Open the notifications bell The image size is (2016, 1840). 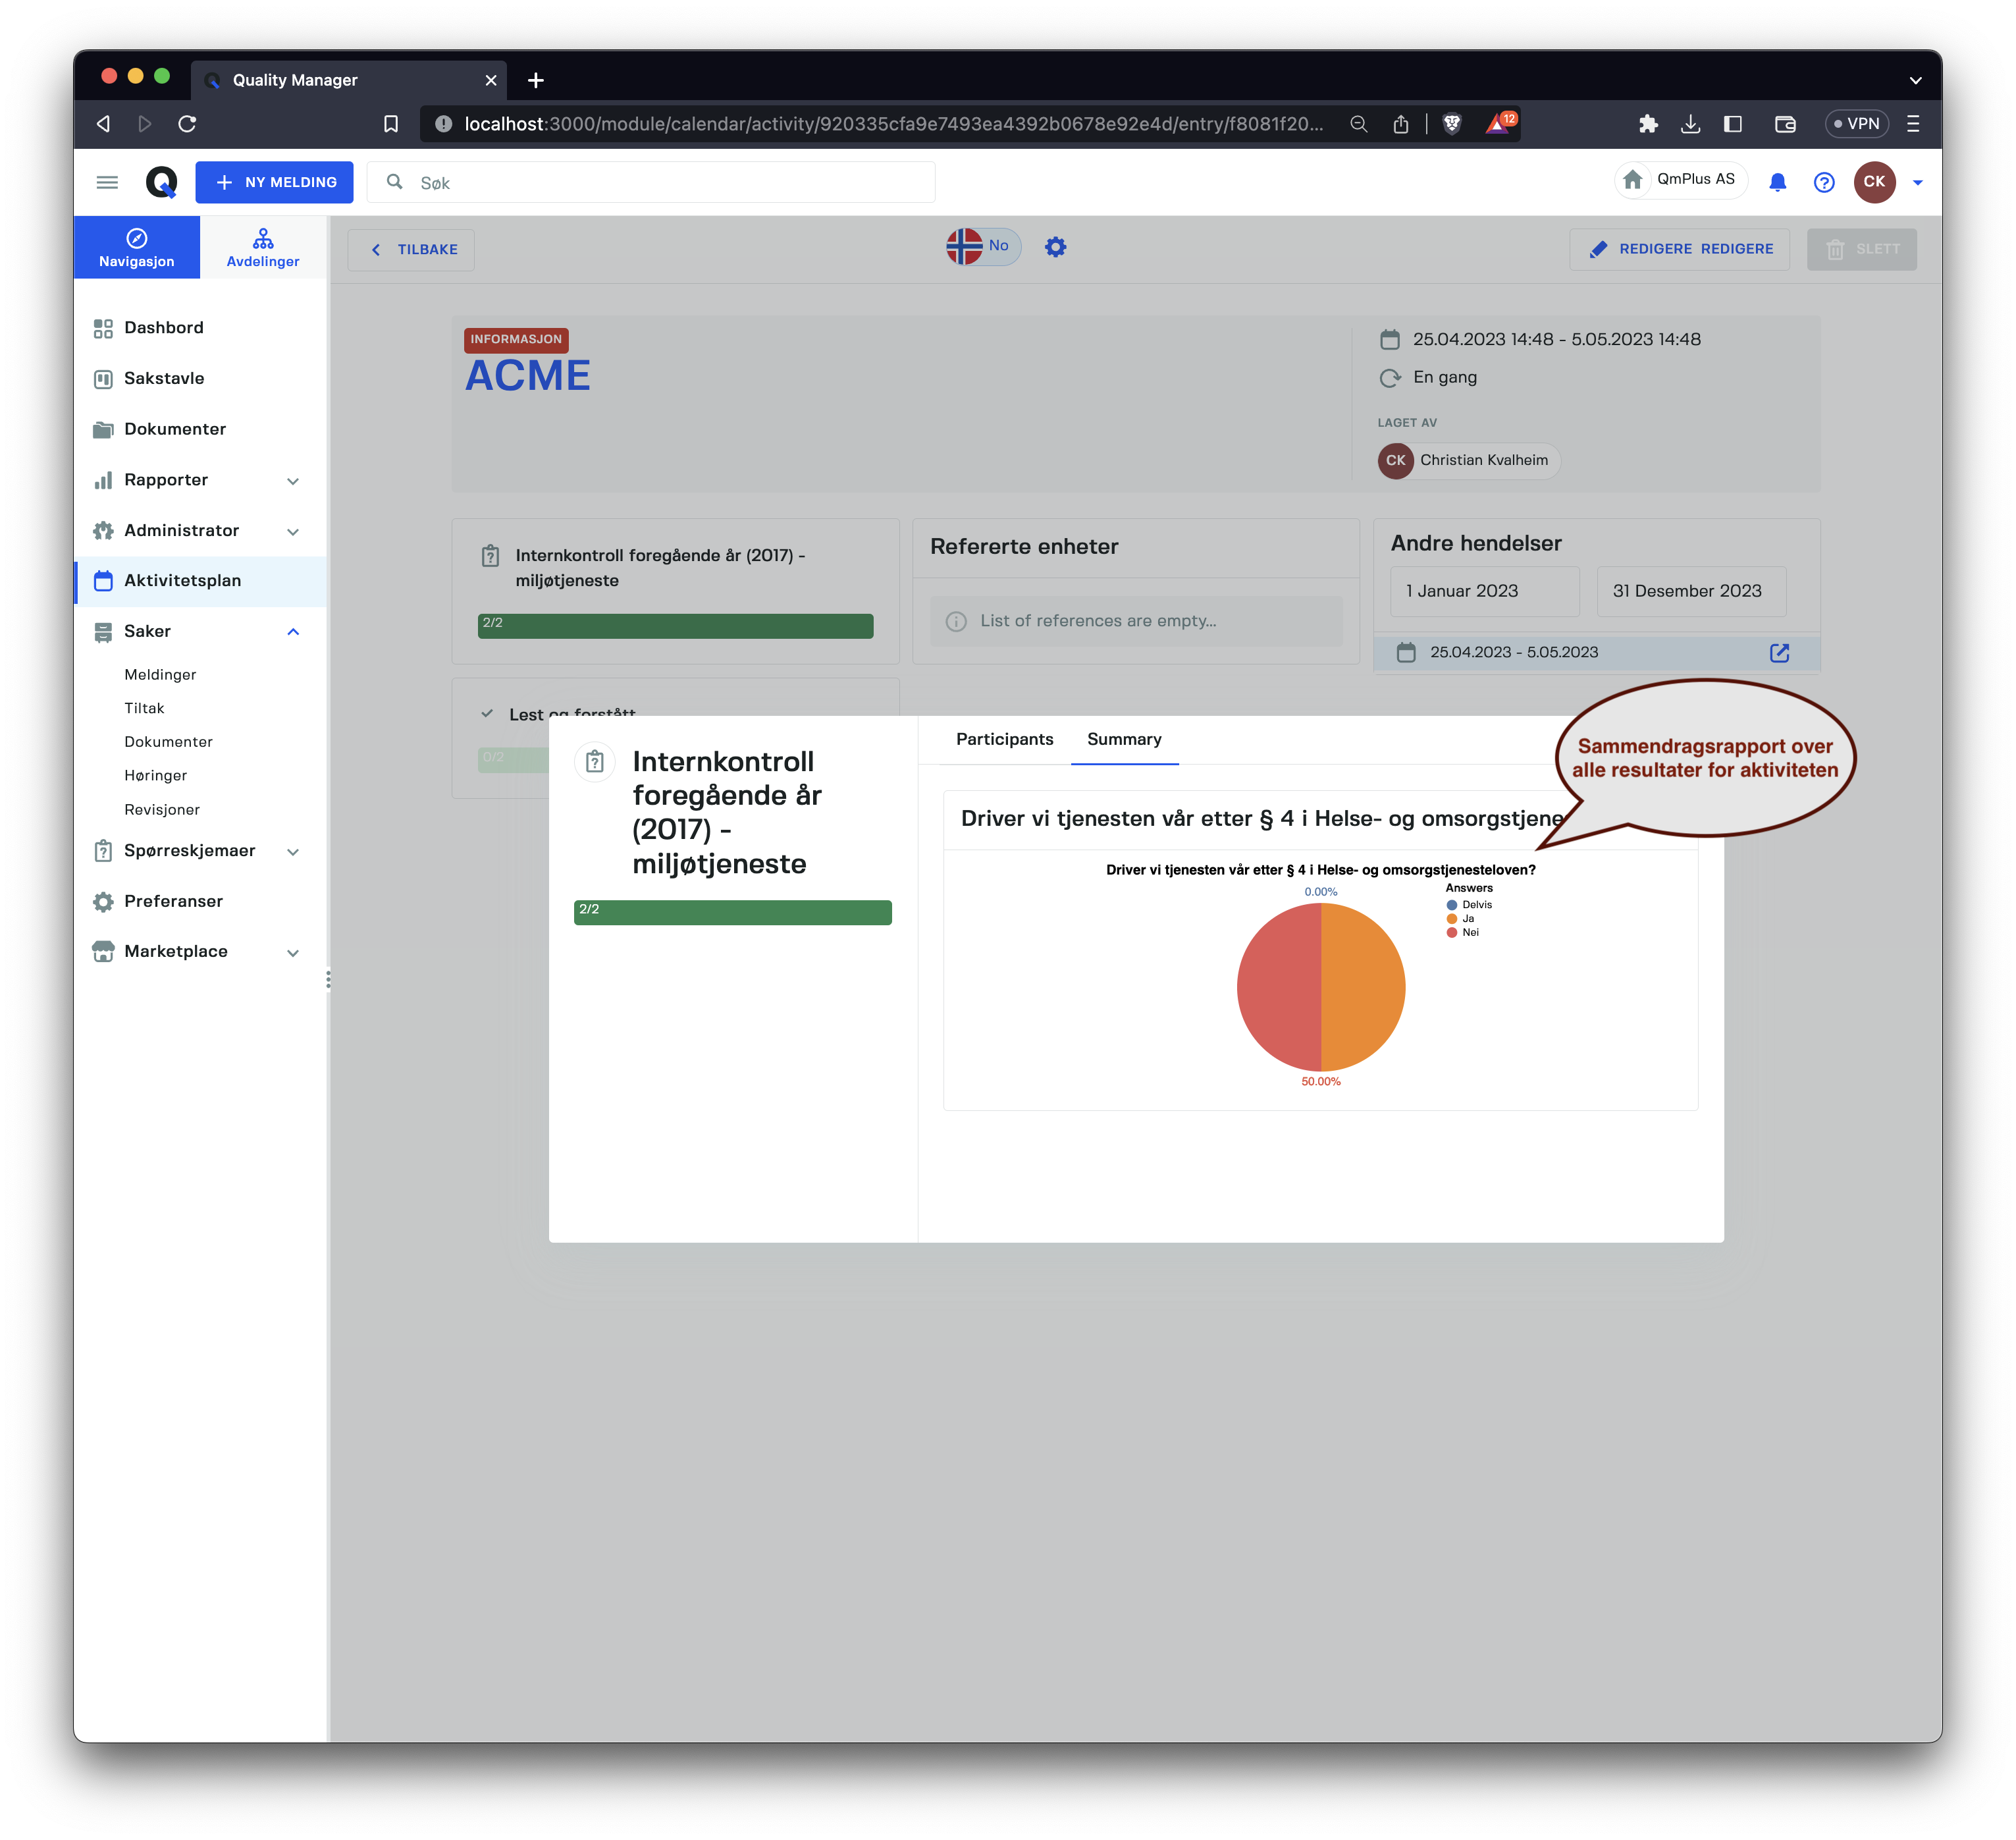point(1777,182)
